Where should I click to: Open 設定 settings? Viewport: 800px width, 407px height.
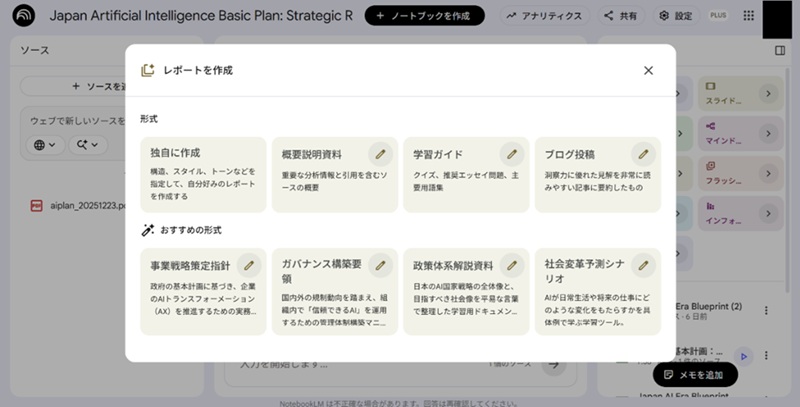pos(676,16)
